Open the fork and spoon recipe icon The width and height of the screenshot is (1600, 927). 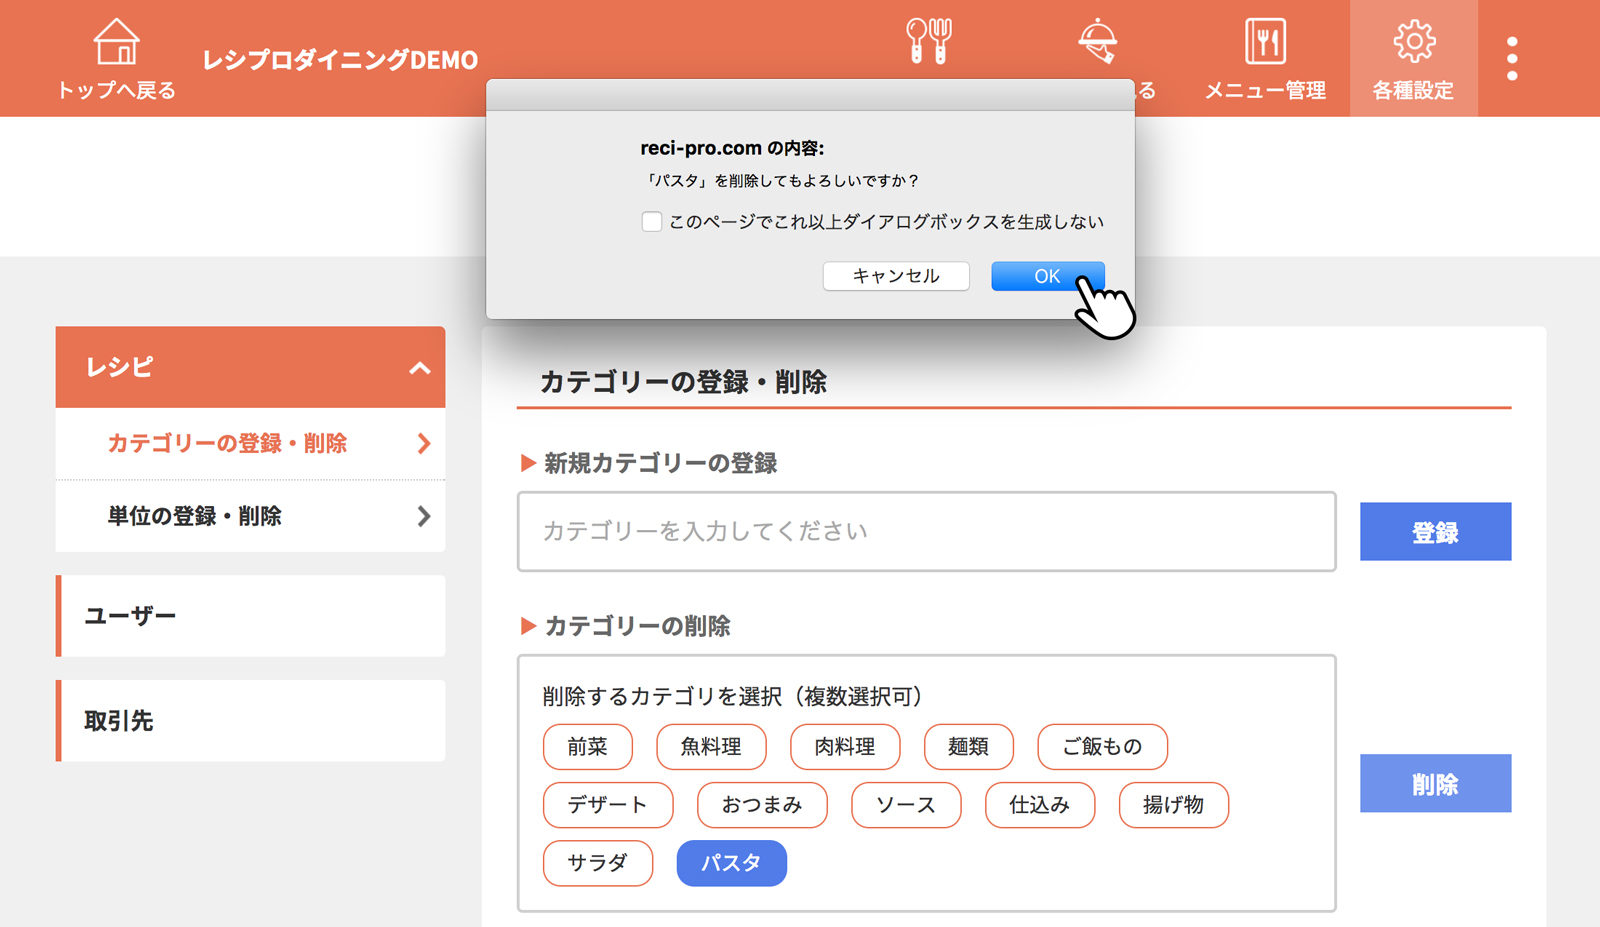pyautogui.click(x=928, y=42)
